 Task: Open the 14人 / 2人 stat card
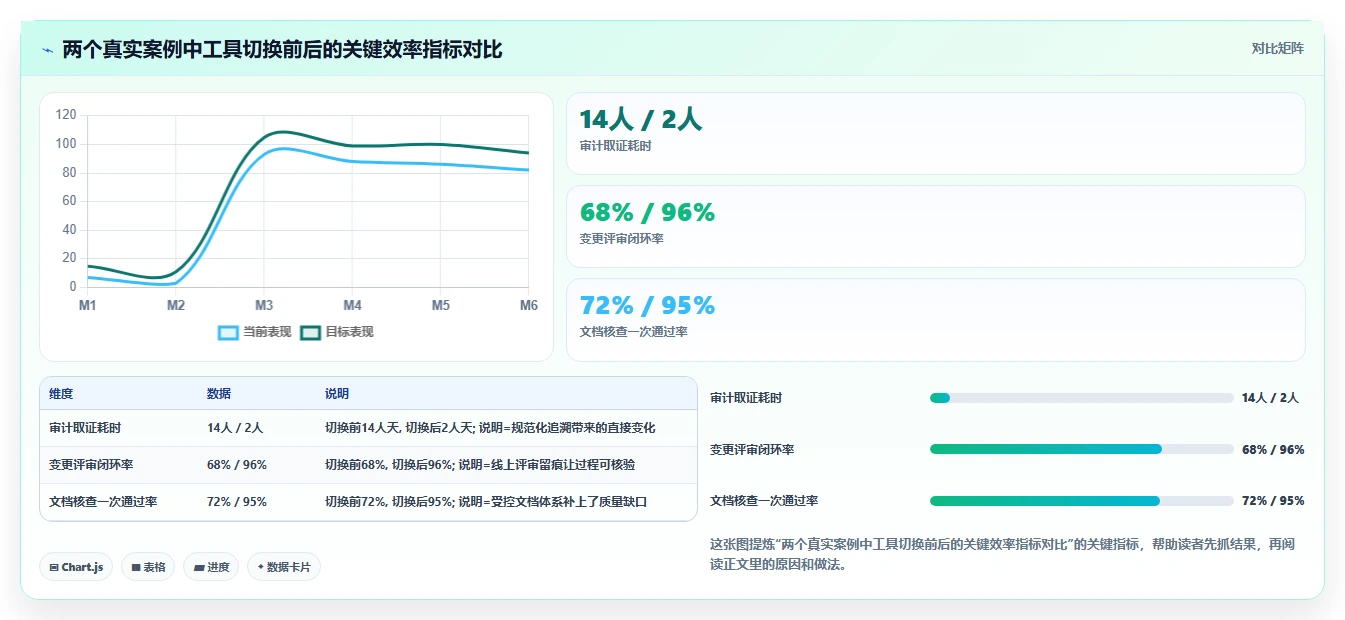pos(936,134)
